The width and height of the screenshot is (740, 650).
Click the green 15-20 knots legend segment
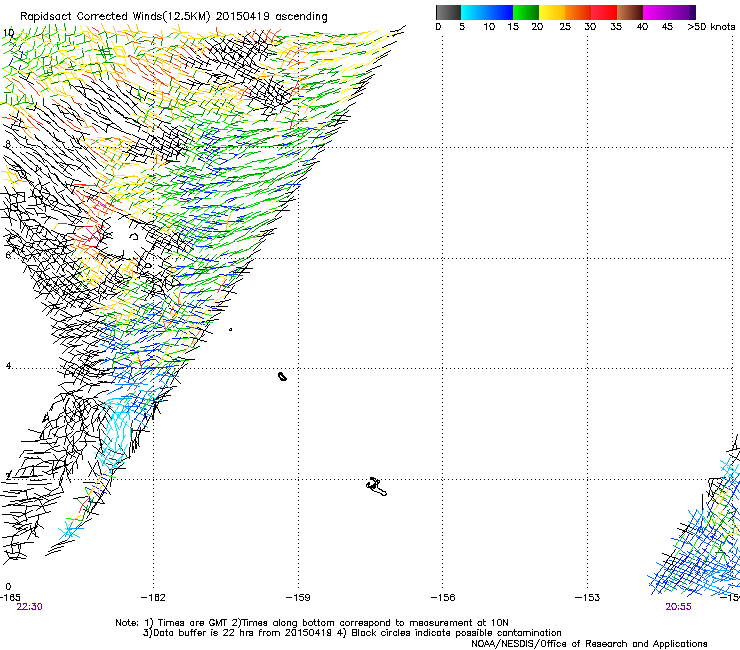click(526, 12)
